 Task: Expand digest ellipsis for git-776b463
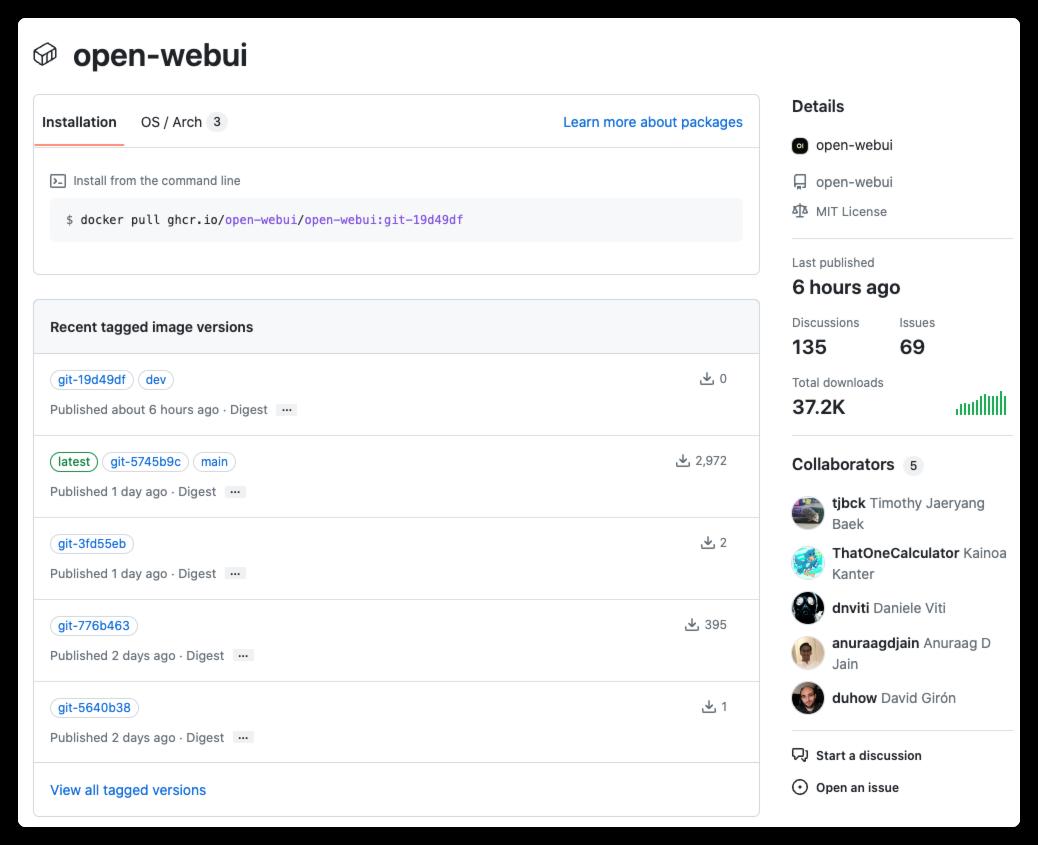pyautogui.click(x=243, y=656)
